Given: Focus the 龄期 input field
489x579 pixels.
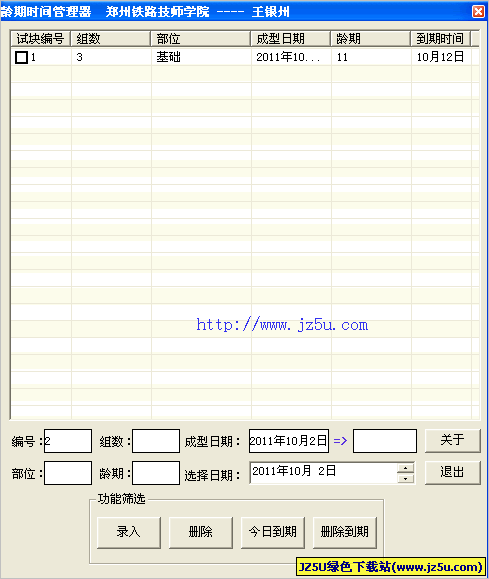Looking at the screenshot, I should pyautogui.click(x=156, y=473).
